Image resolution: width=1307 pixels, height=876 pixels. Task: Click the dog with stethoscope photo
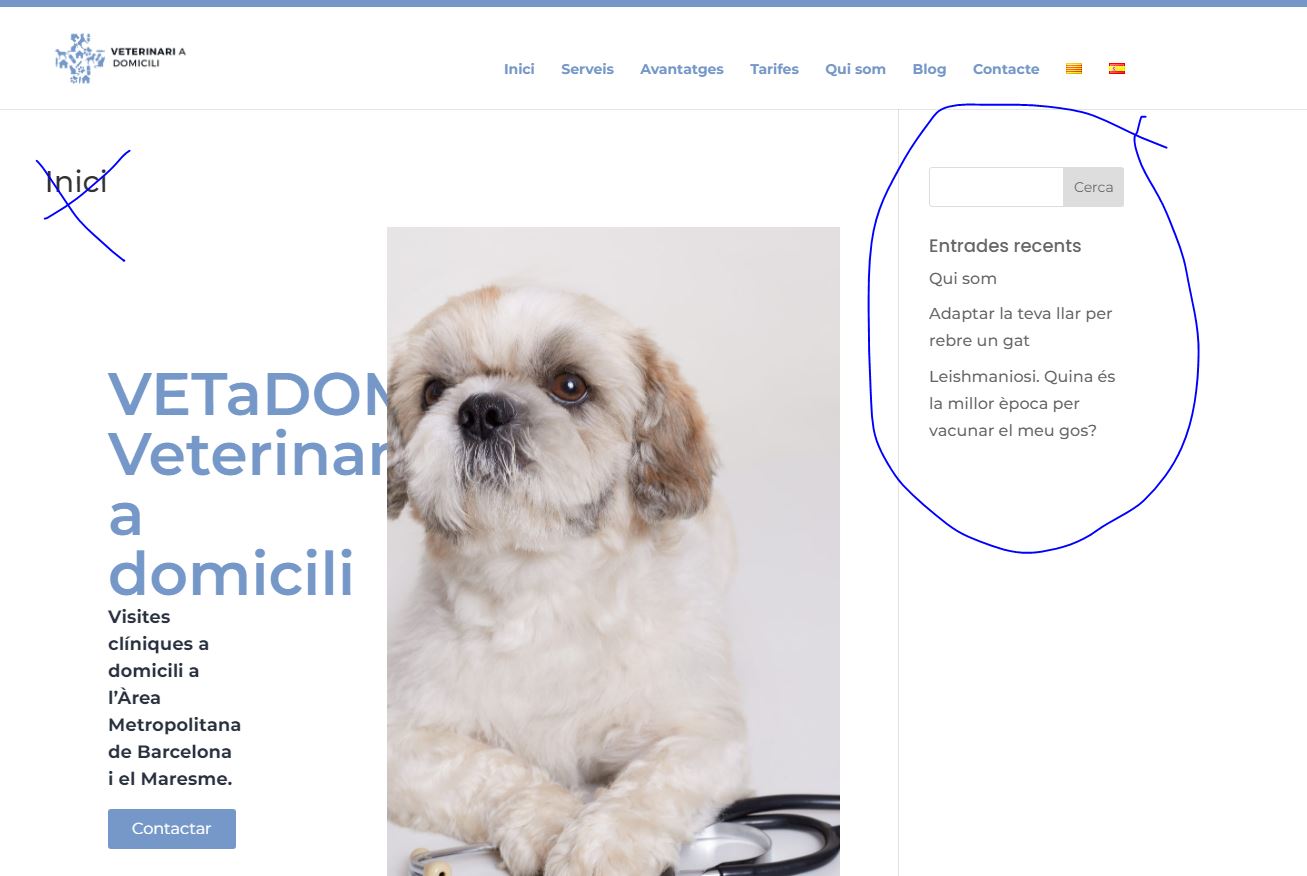[613, 551]
